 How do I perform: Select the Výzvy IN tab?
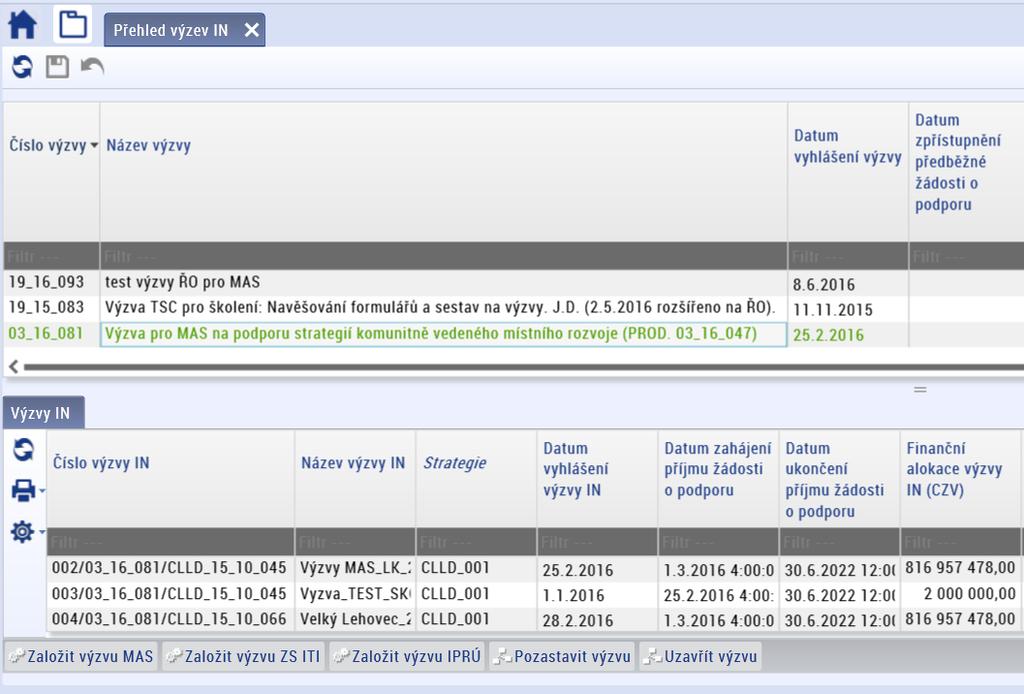pos(44,413)
